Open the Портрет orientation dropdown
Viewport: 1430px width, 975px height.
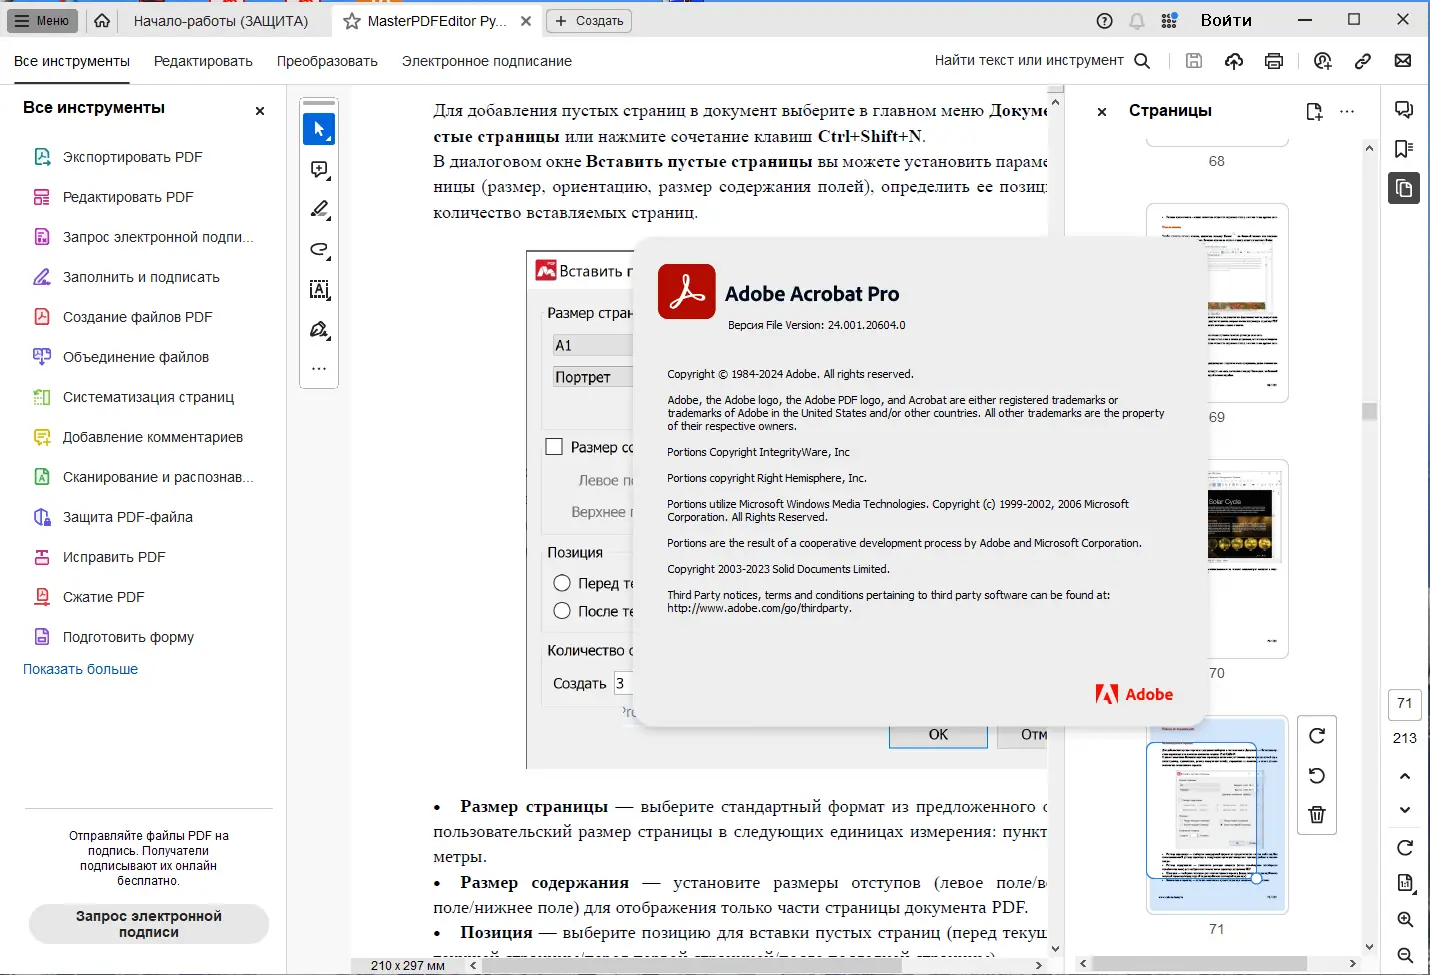pos(592,376)
